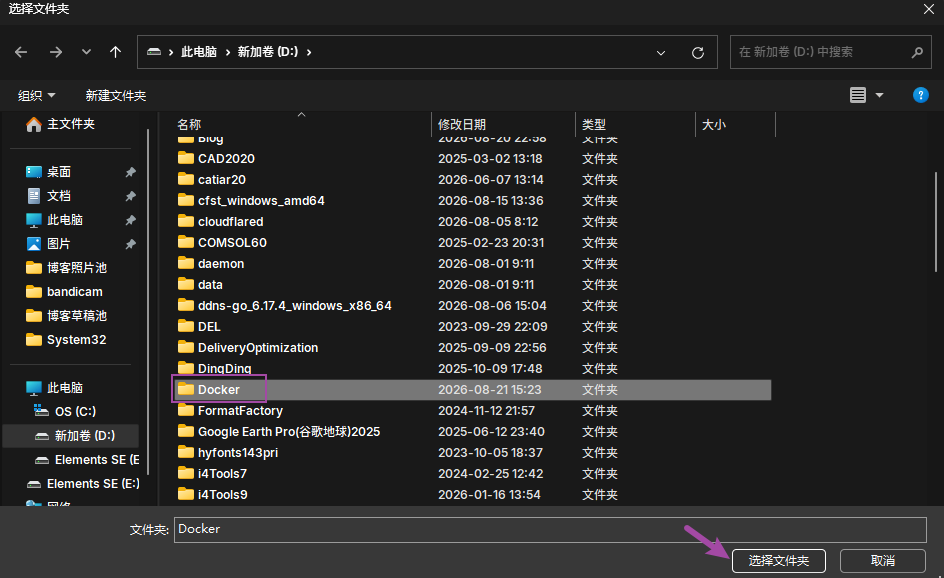
Task: Sort by 类型 column header
Action: click(594, 125)
